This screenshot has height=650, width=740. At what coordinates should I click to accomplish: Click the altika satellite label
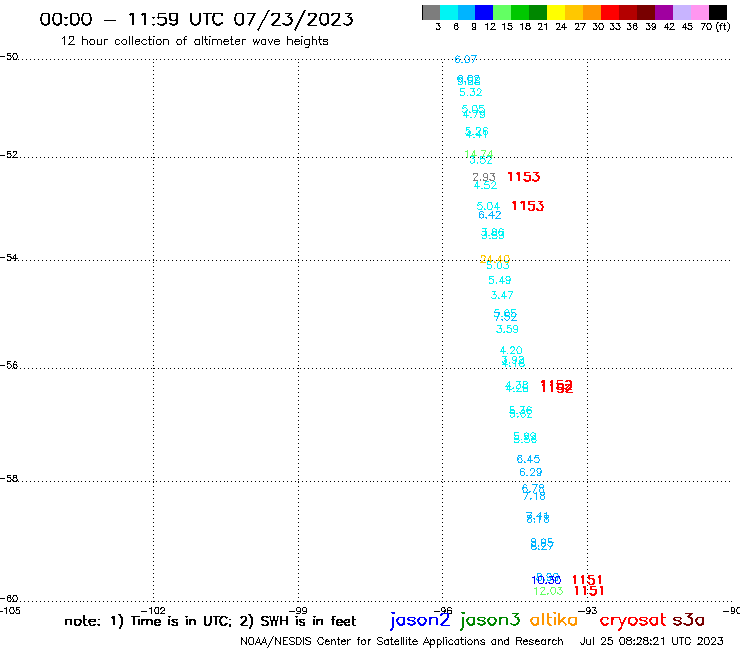tap(554, 620)
